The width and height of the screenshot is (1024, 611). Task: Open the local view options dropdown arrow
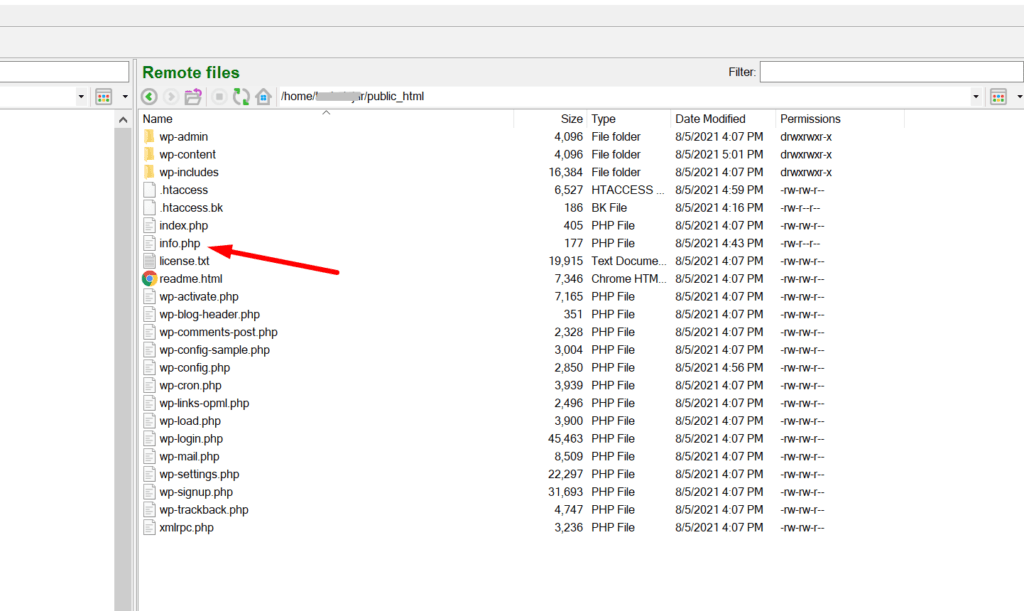(x=125, y=97)
